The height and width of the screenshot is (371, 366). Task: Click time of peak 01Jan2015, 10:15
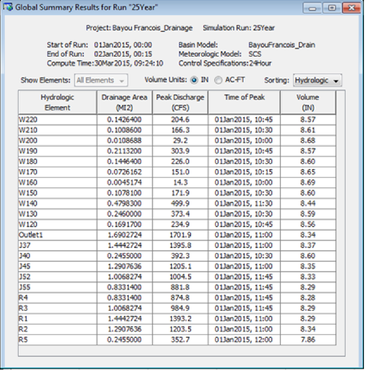(x=244, y=172)
